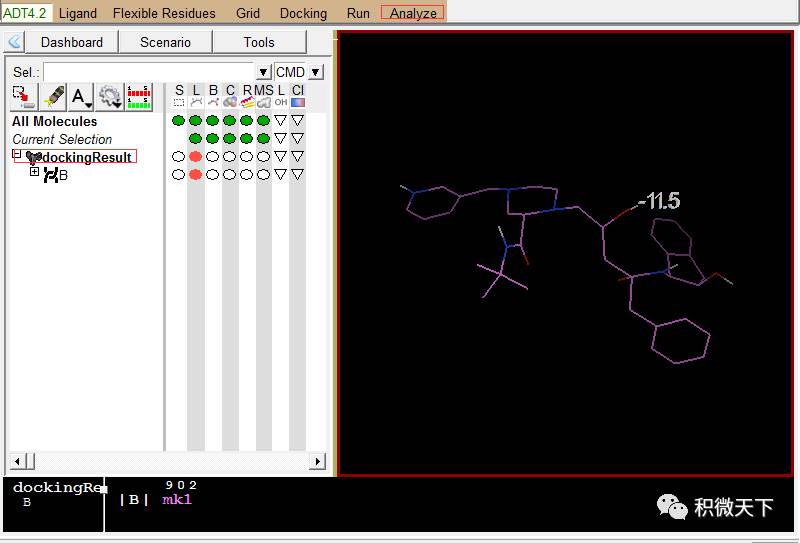Open the Docking menu

(303, 13)
